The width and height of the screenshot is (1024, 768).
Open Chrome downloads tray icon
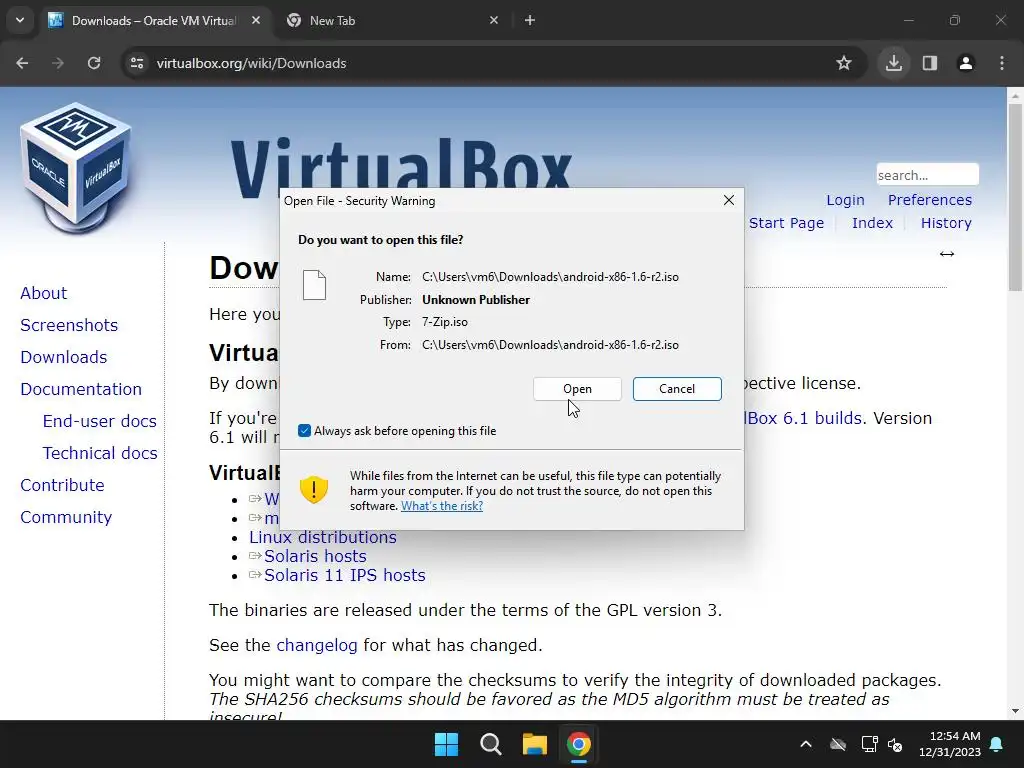coord(893,63)
